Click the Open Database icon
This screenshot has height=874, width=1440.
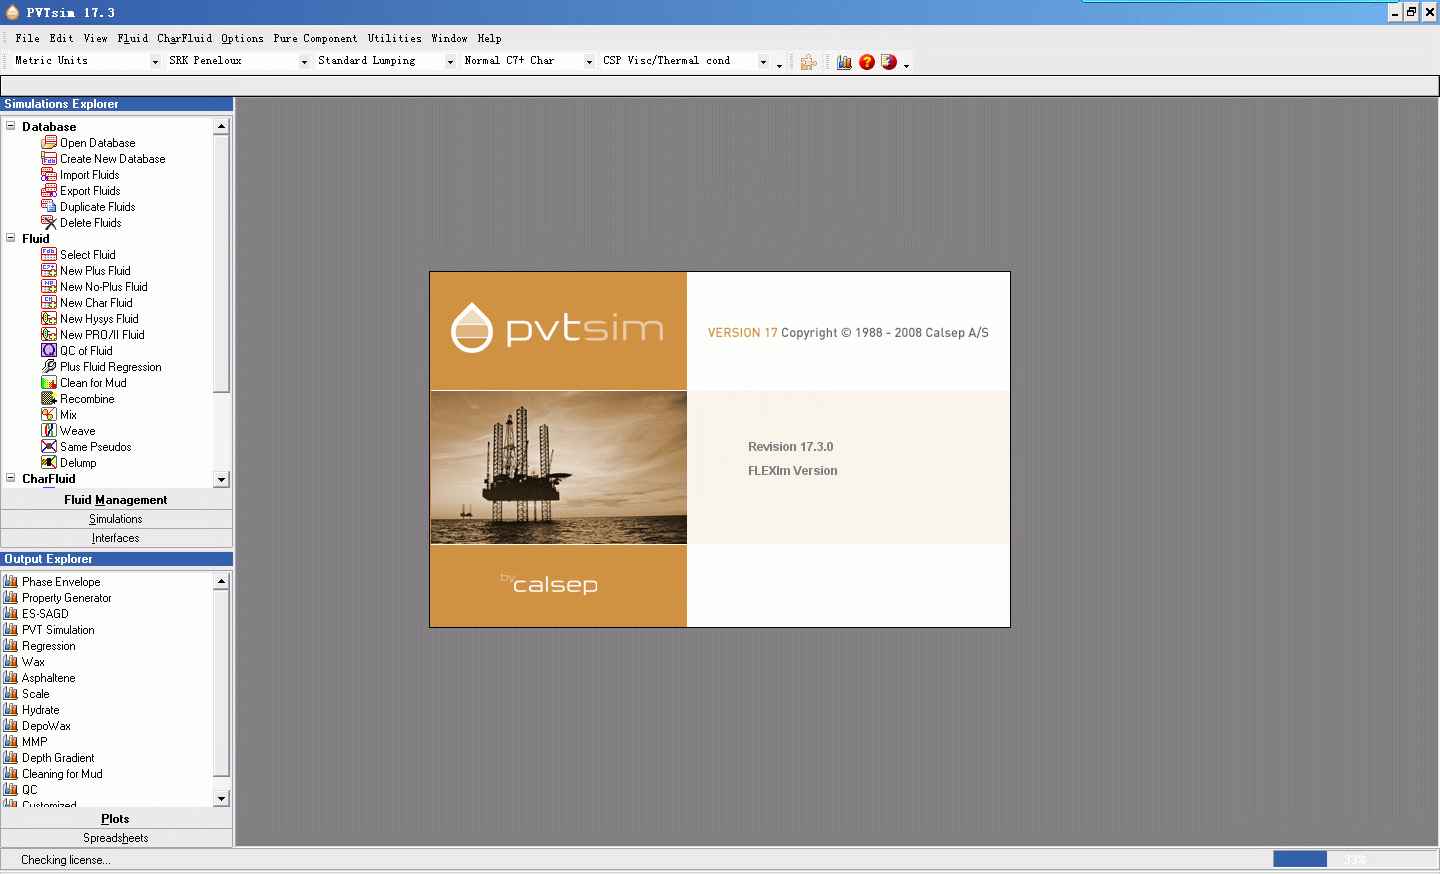pyautogui.click(x=49, y=143)
